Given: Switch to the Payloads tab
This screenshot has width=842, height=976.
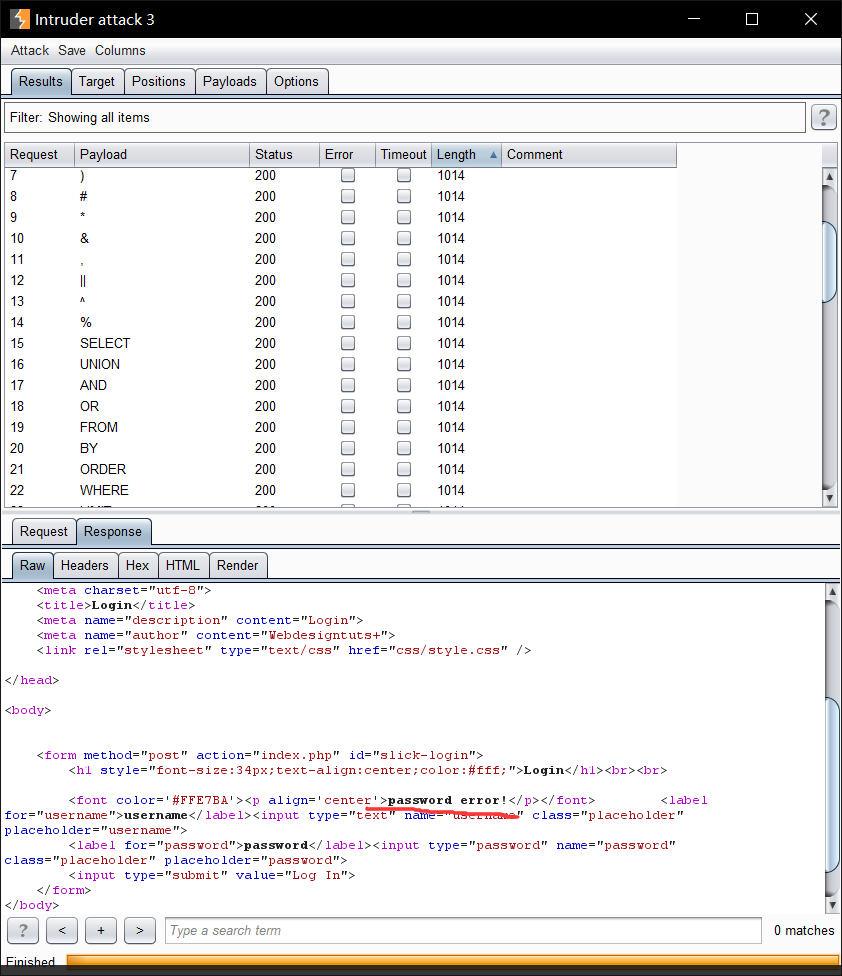Looking at the screenshot, I should (230, 82).
